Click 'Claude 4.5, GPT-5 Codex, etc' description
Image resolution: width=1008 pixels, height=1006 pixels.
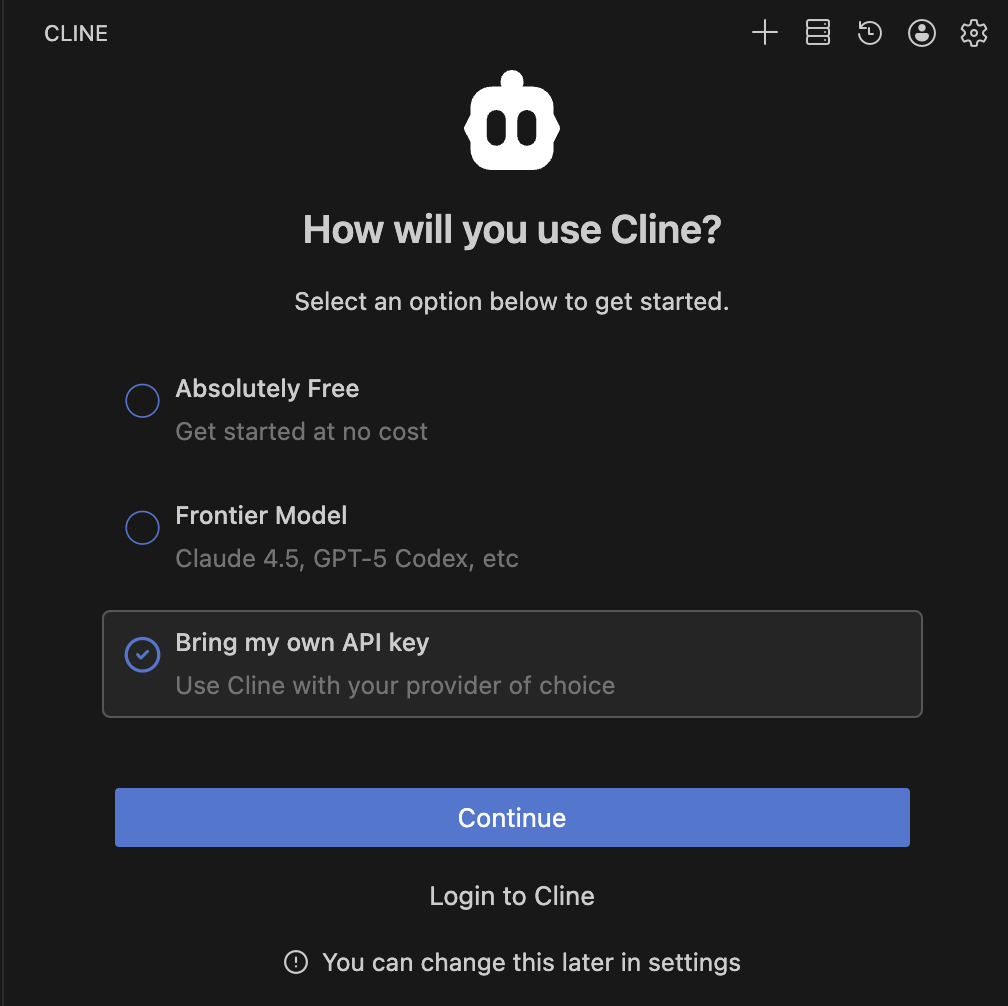click(347, 559)
